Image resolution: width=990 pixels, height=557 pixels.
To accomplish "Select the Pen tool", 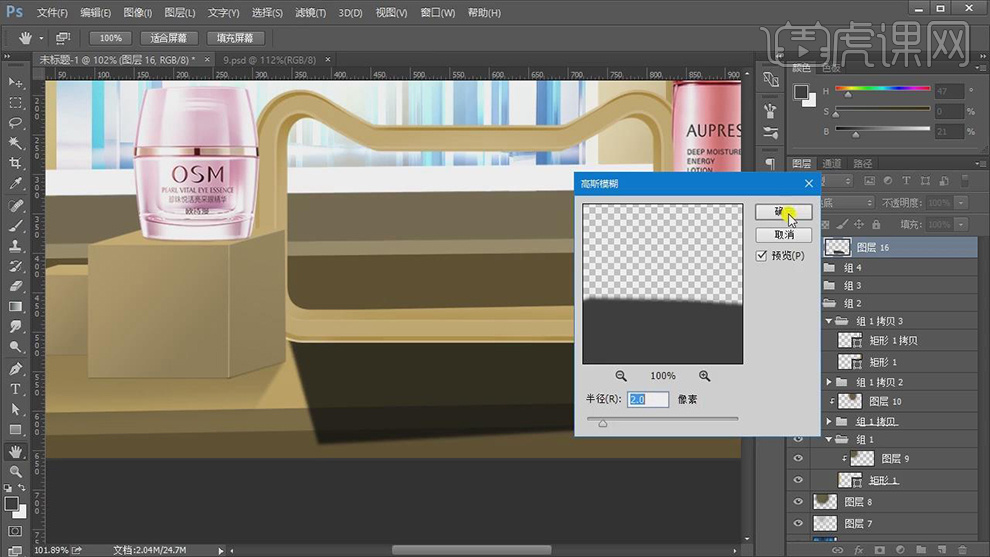I will click(15, 368).
